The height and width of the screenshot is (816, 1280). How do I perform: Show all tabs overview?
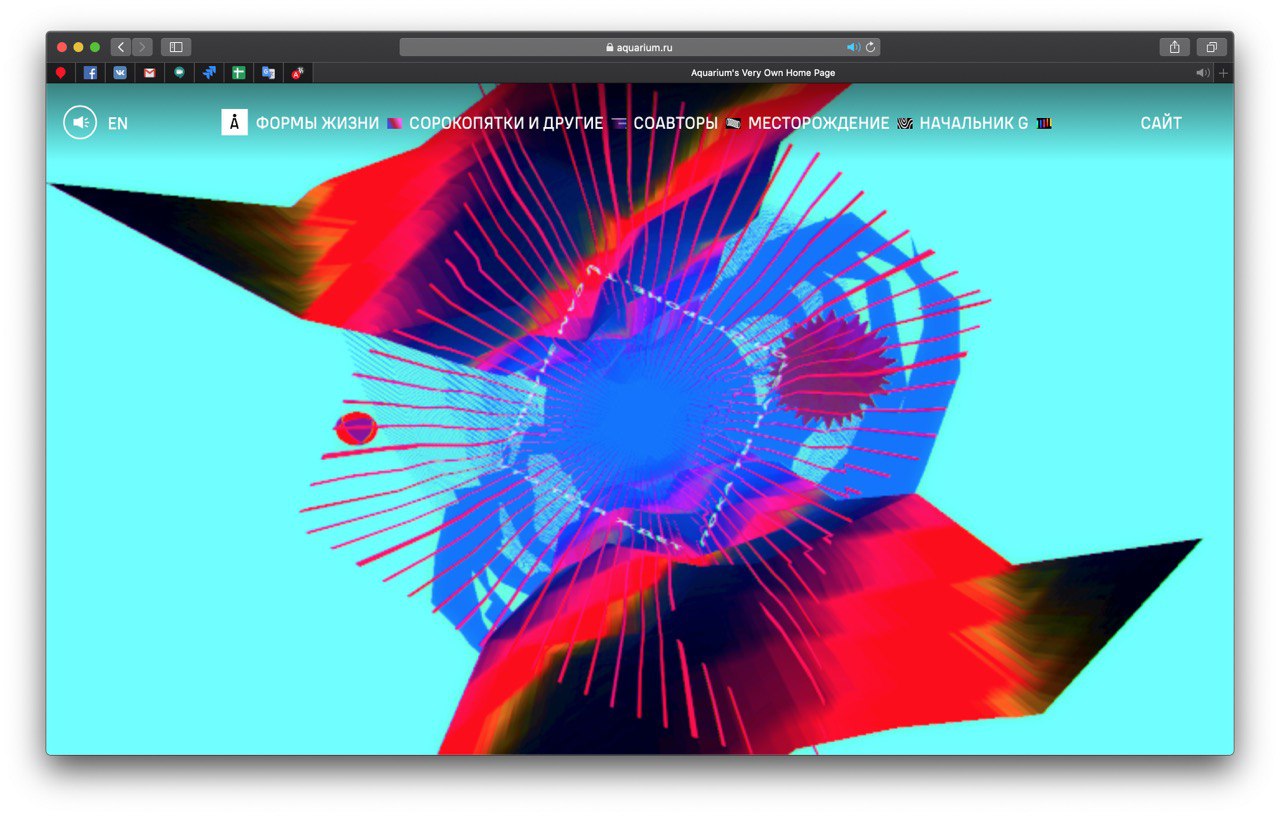1211,47
